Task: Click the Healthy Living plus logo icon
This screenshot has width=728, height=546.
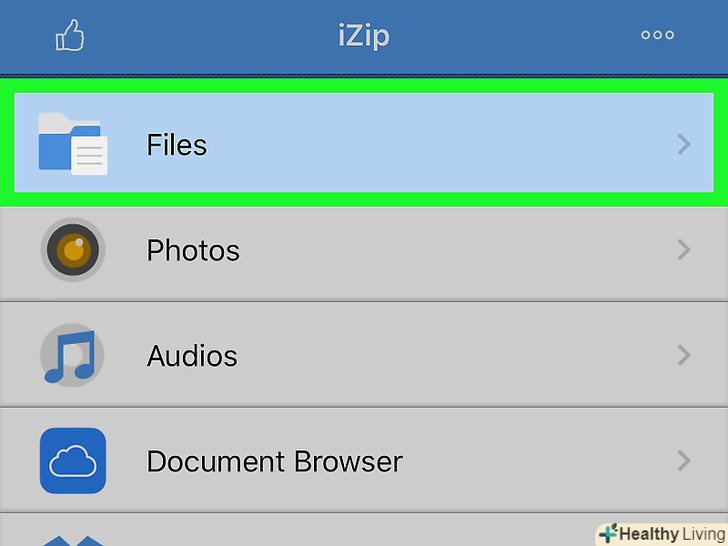Action: pyautogui.click(x=607, y=533)
